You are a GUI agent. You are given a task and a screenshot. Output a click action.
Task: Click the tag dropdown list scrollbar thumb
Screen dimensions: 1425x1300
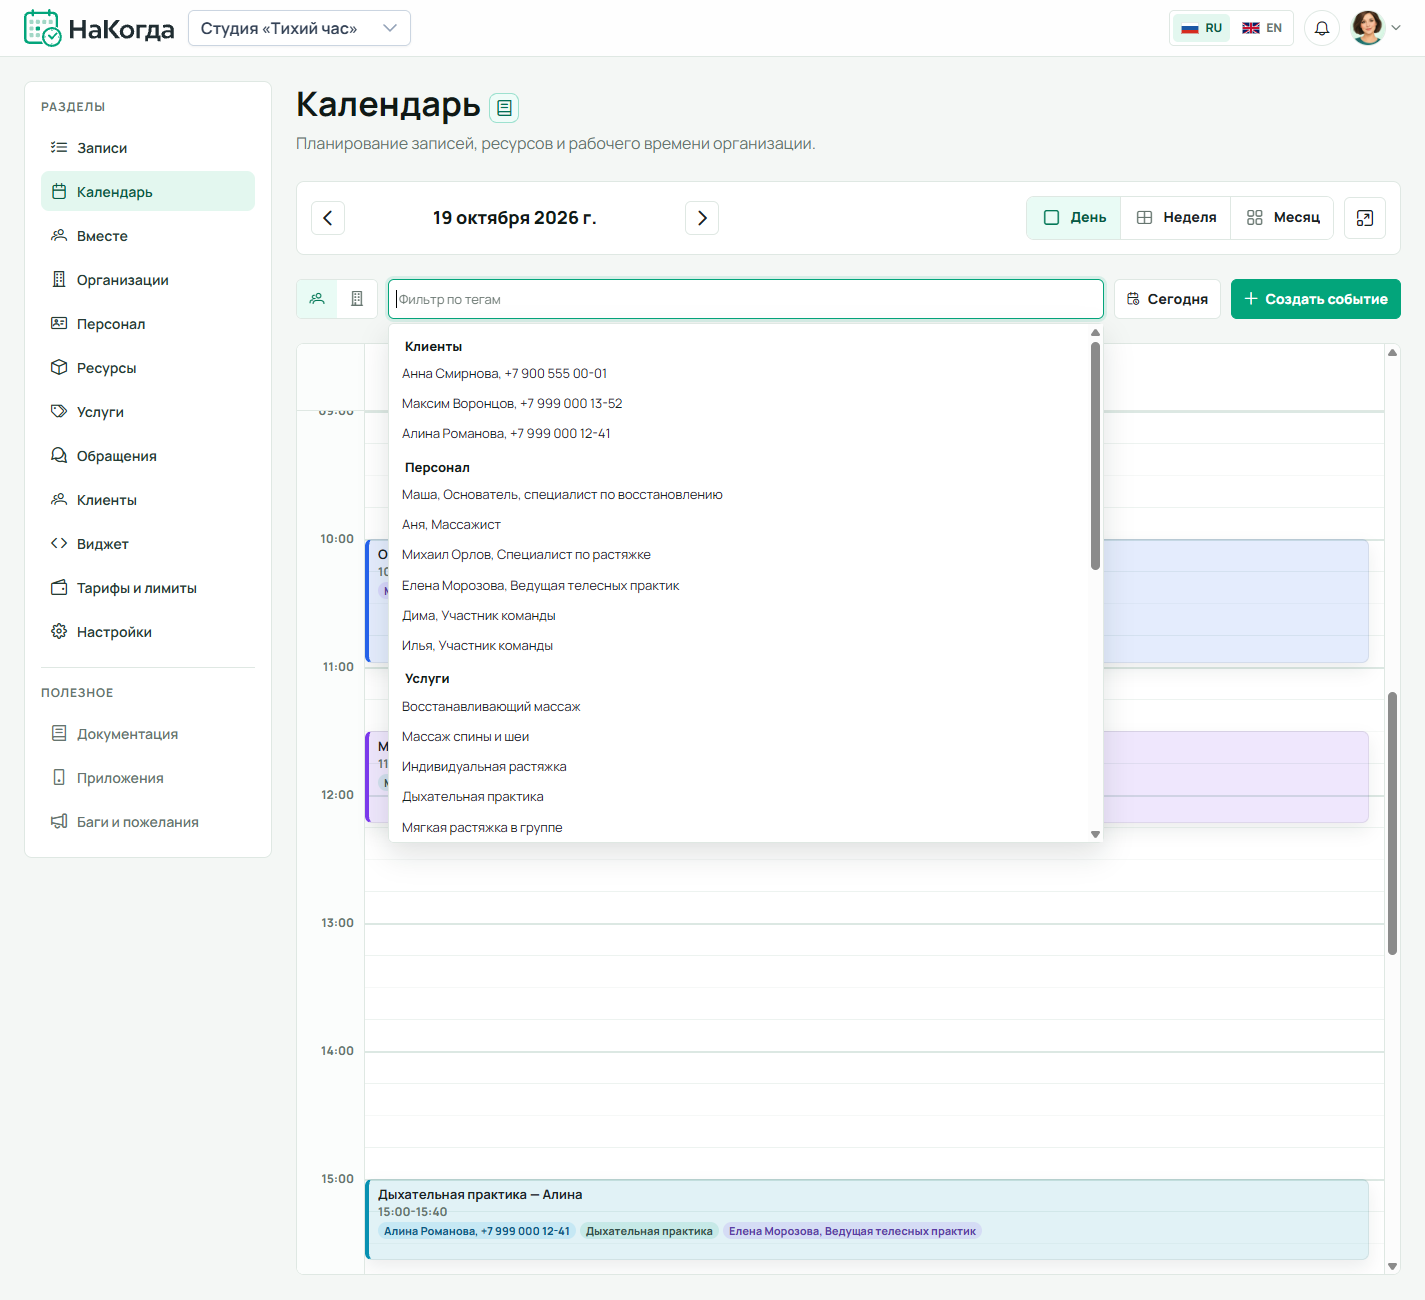(x=1095, y=456)
